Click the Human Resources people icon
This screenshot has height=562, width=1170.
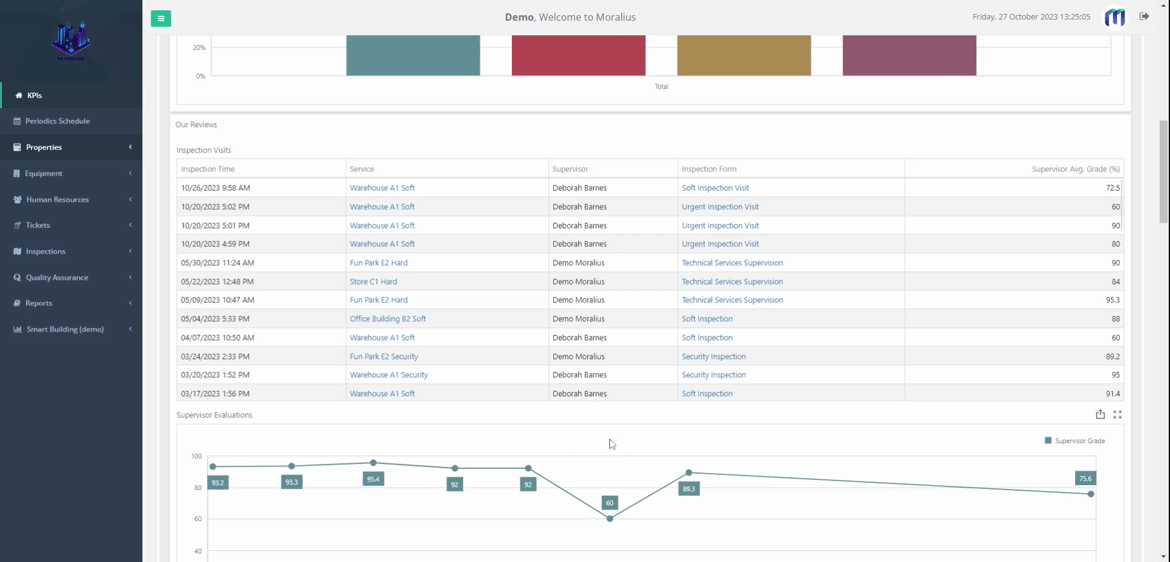(x=18, y=199)
